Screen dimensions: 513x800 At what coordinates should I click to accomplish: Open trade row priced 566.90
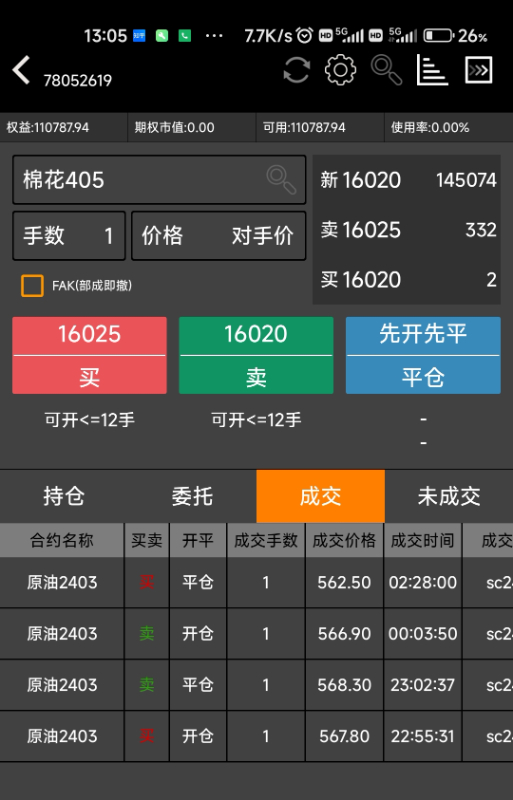click(256, 634)
